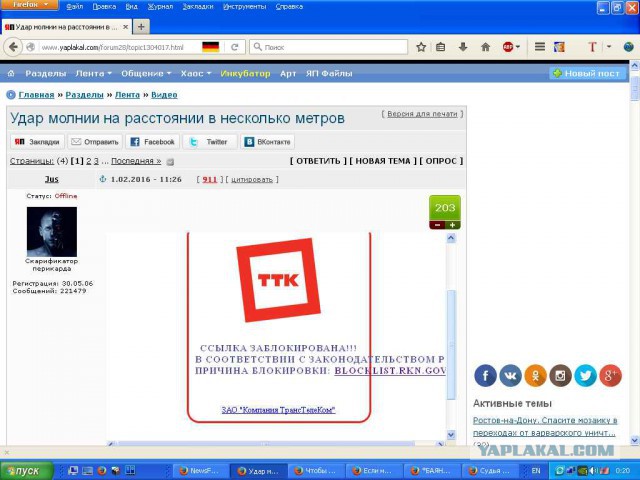This screenshot has width=640, height=480.
Task: Open the dropdown arrow next to T icon
Action: click(x=609, y=47)
